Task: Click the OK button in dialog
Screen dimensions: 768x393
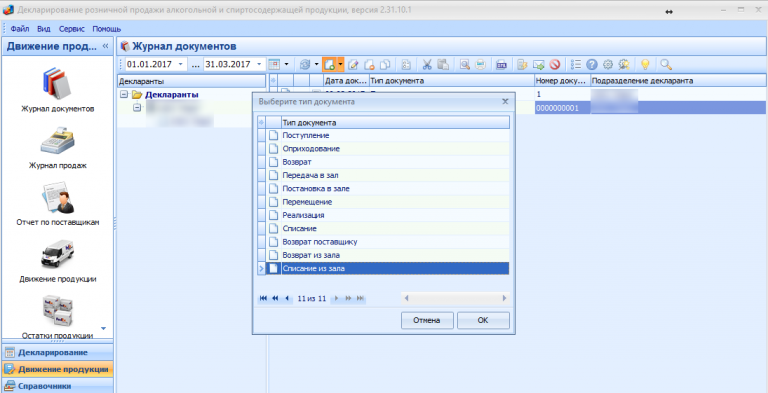Action: [483, 320]
